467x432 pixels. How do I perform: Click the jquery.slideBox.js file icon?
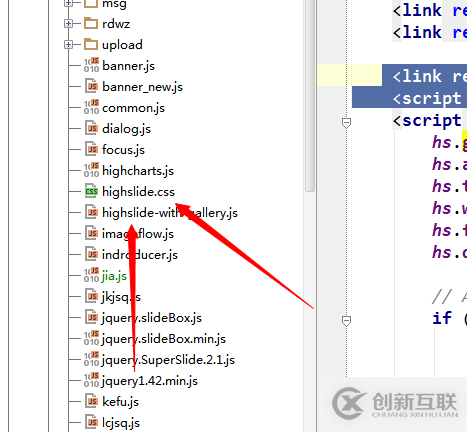point(91,317)
